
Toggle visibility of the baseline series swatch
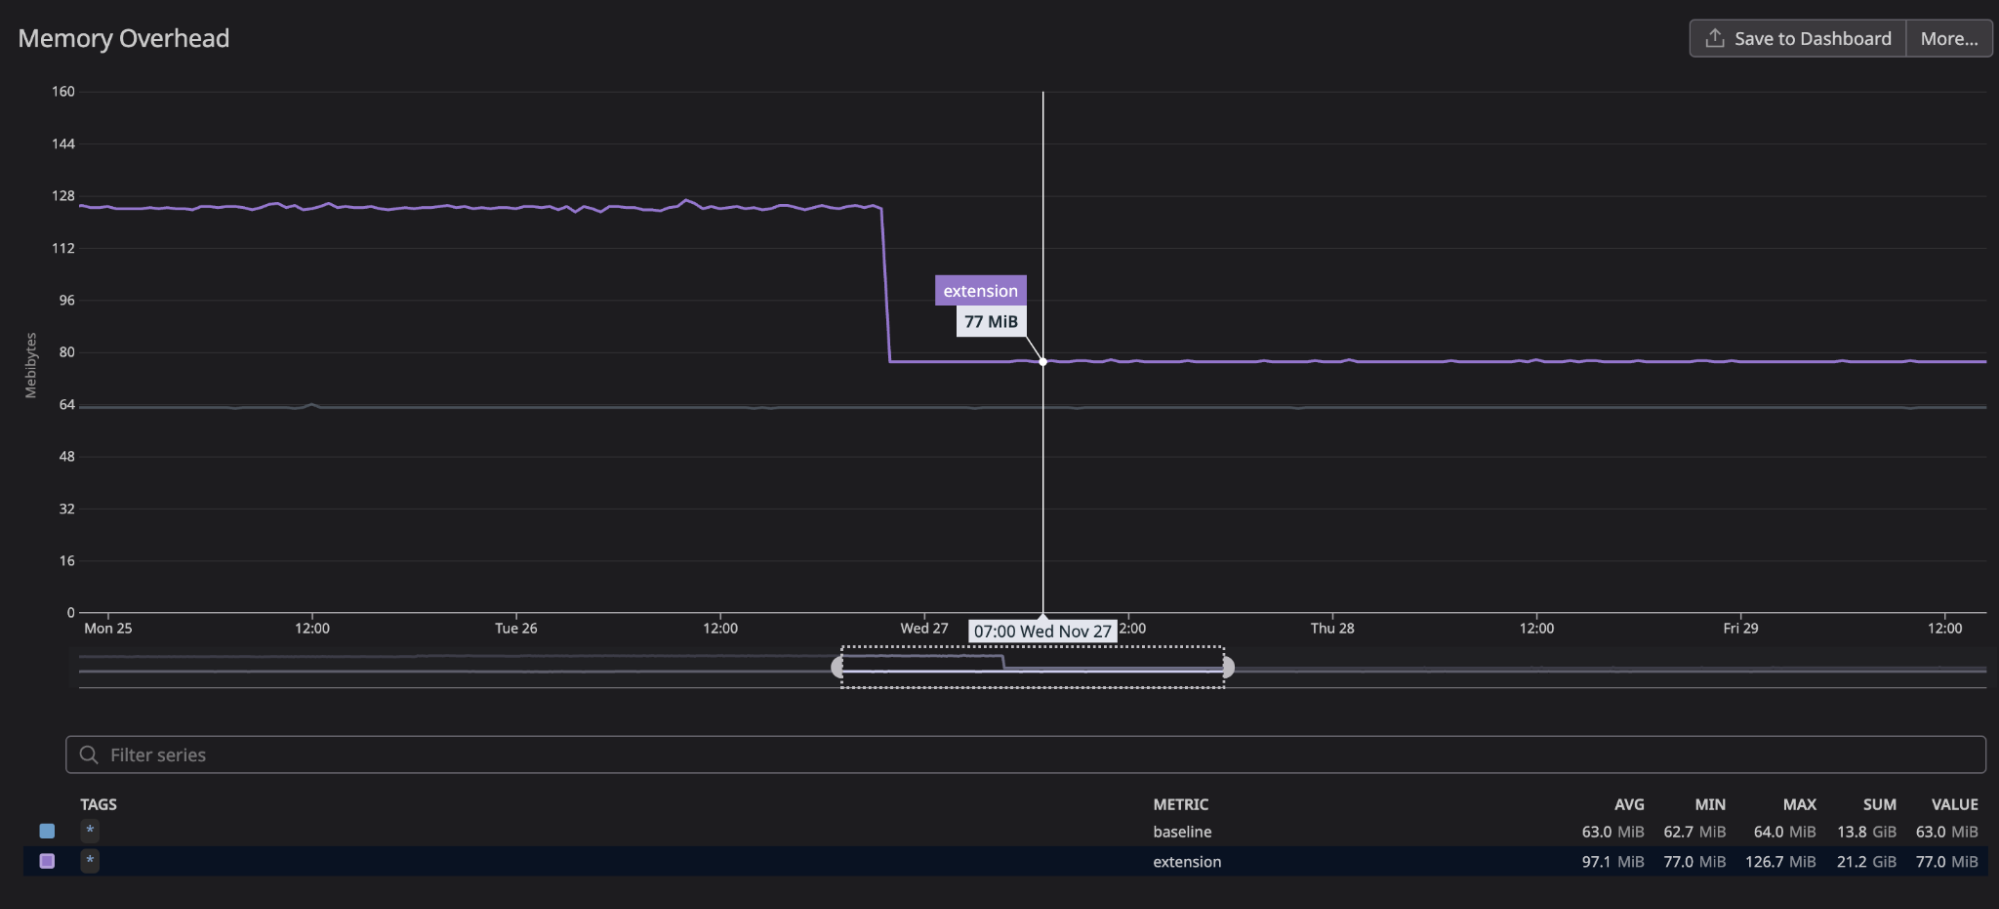click(x=46, y=831)
